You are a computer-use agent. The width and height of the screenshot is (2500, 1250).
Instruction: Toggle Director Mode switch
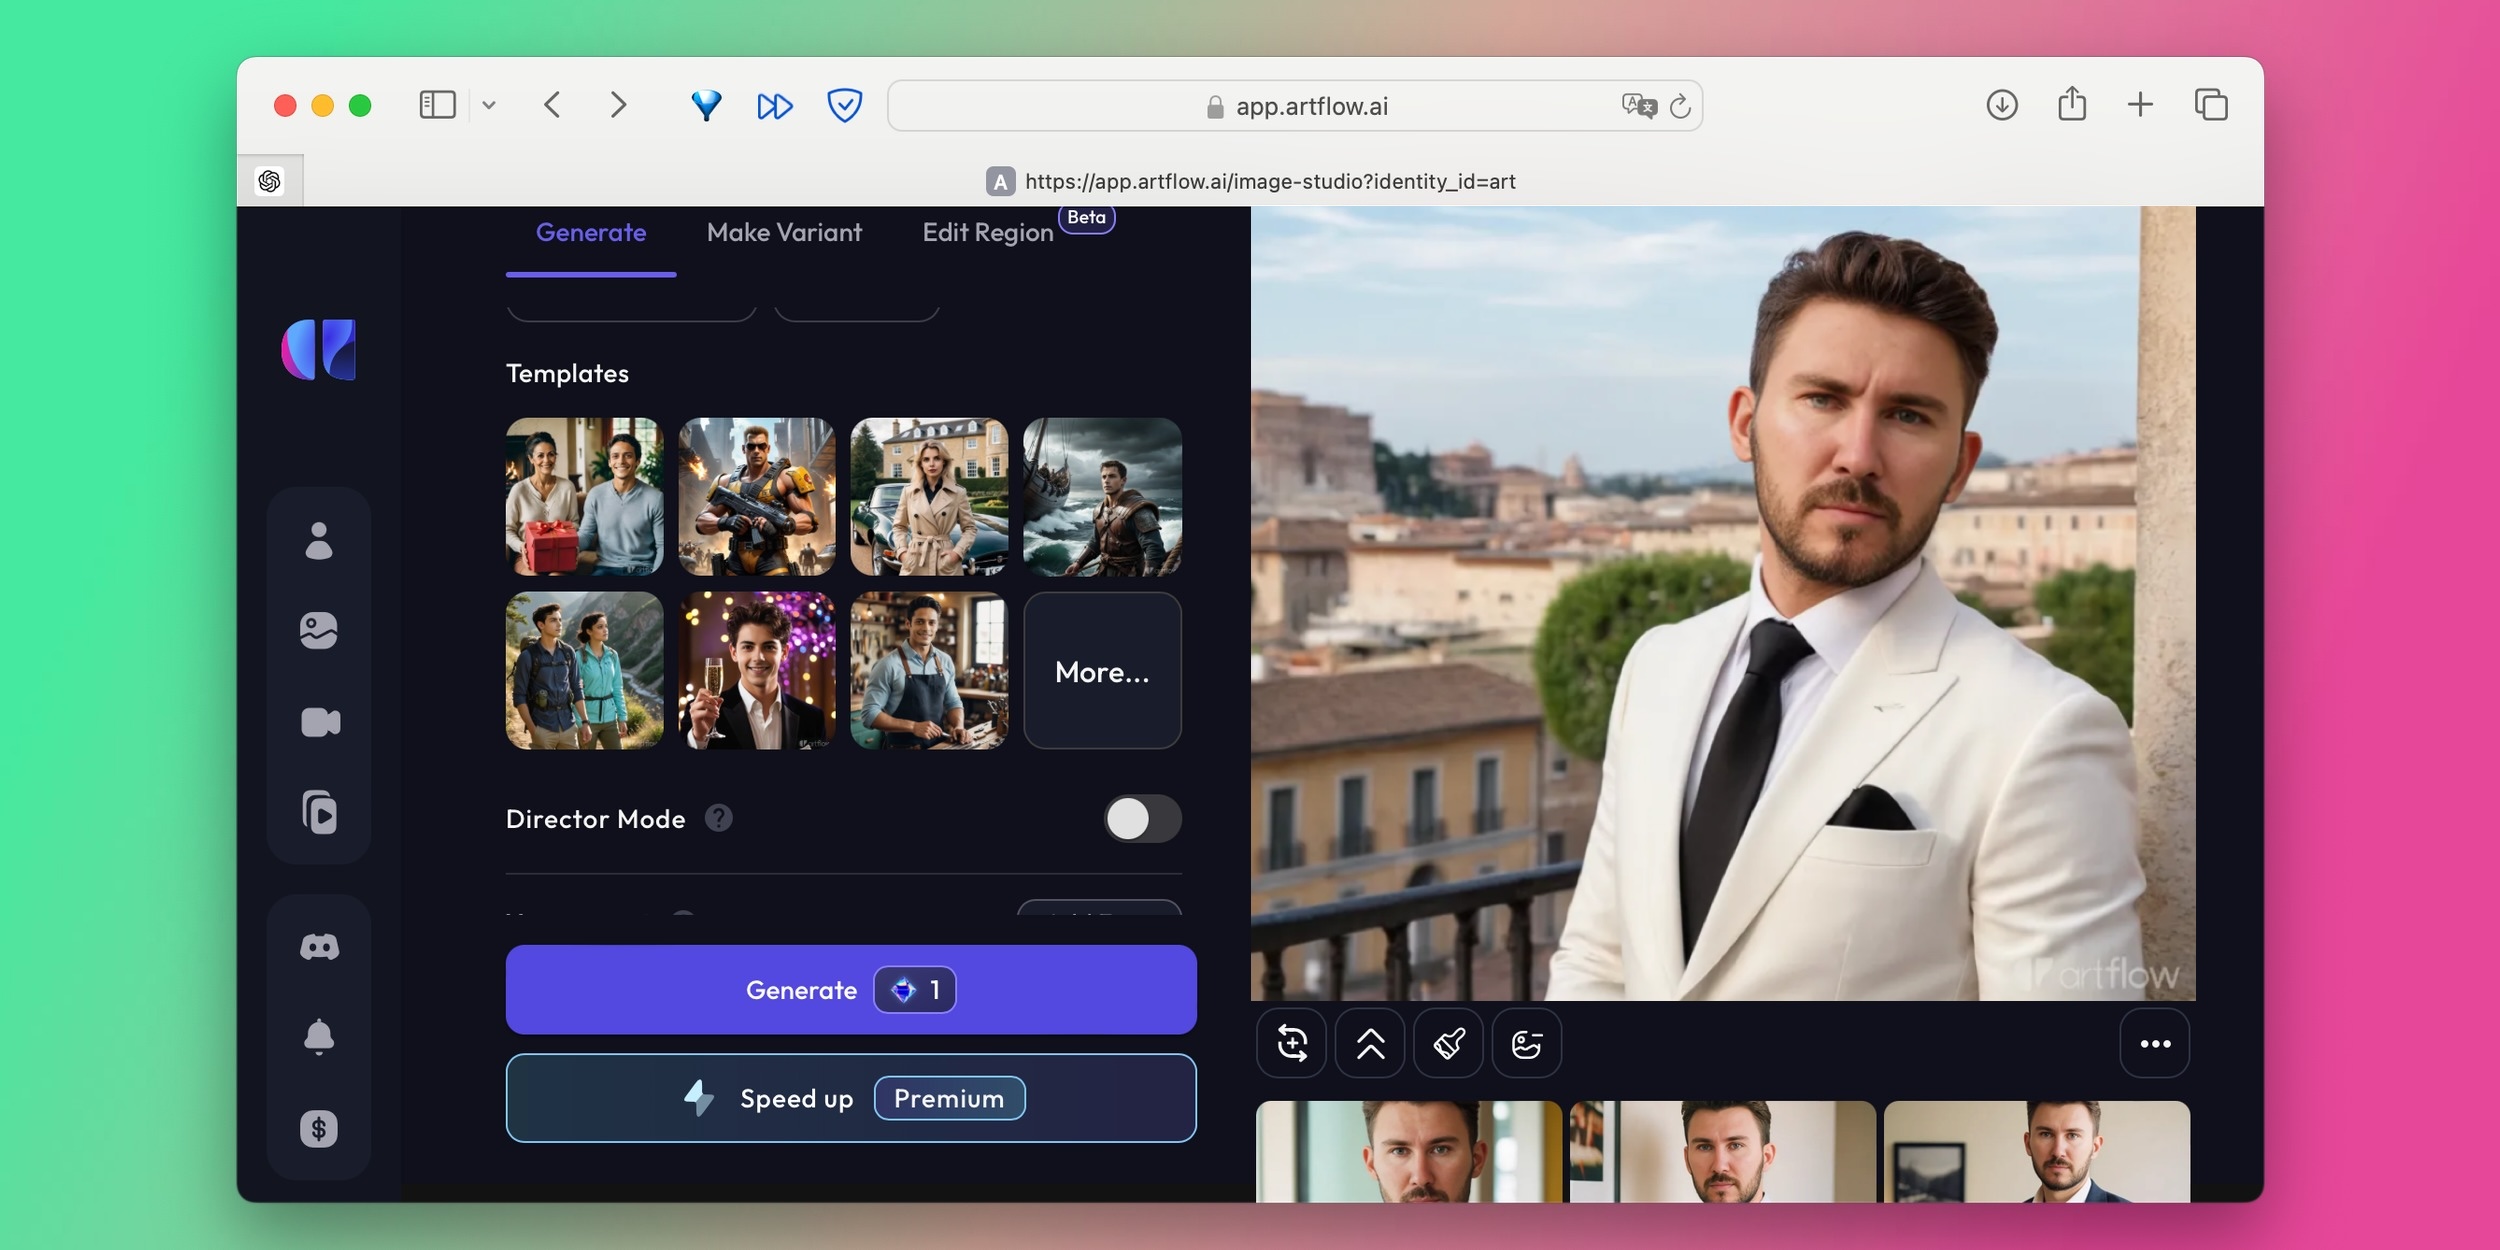click(x=1140, y=816)
